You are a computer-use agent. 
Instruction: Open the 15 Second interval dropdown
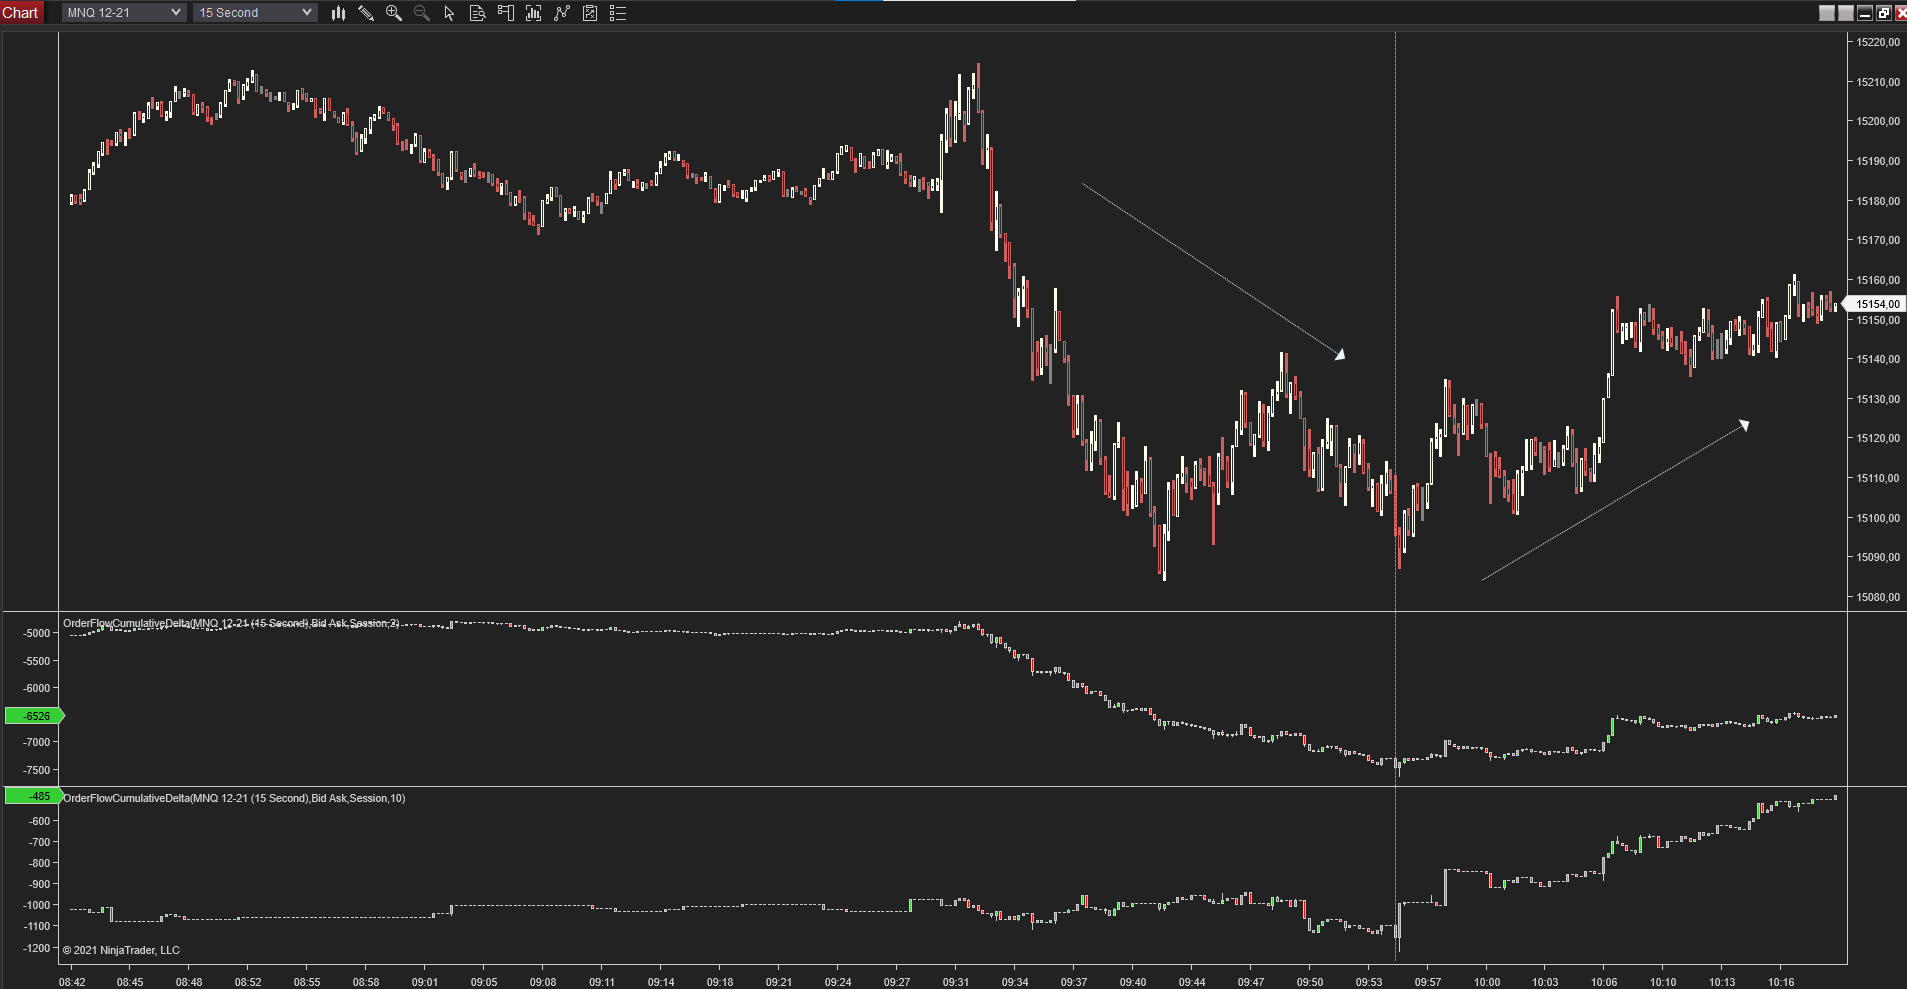(x=256, y=12)
